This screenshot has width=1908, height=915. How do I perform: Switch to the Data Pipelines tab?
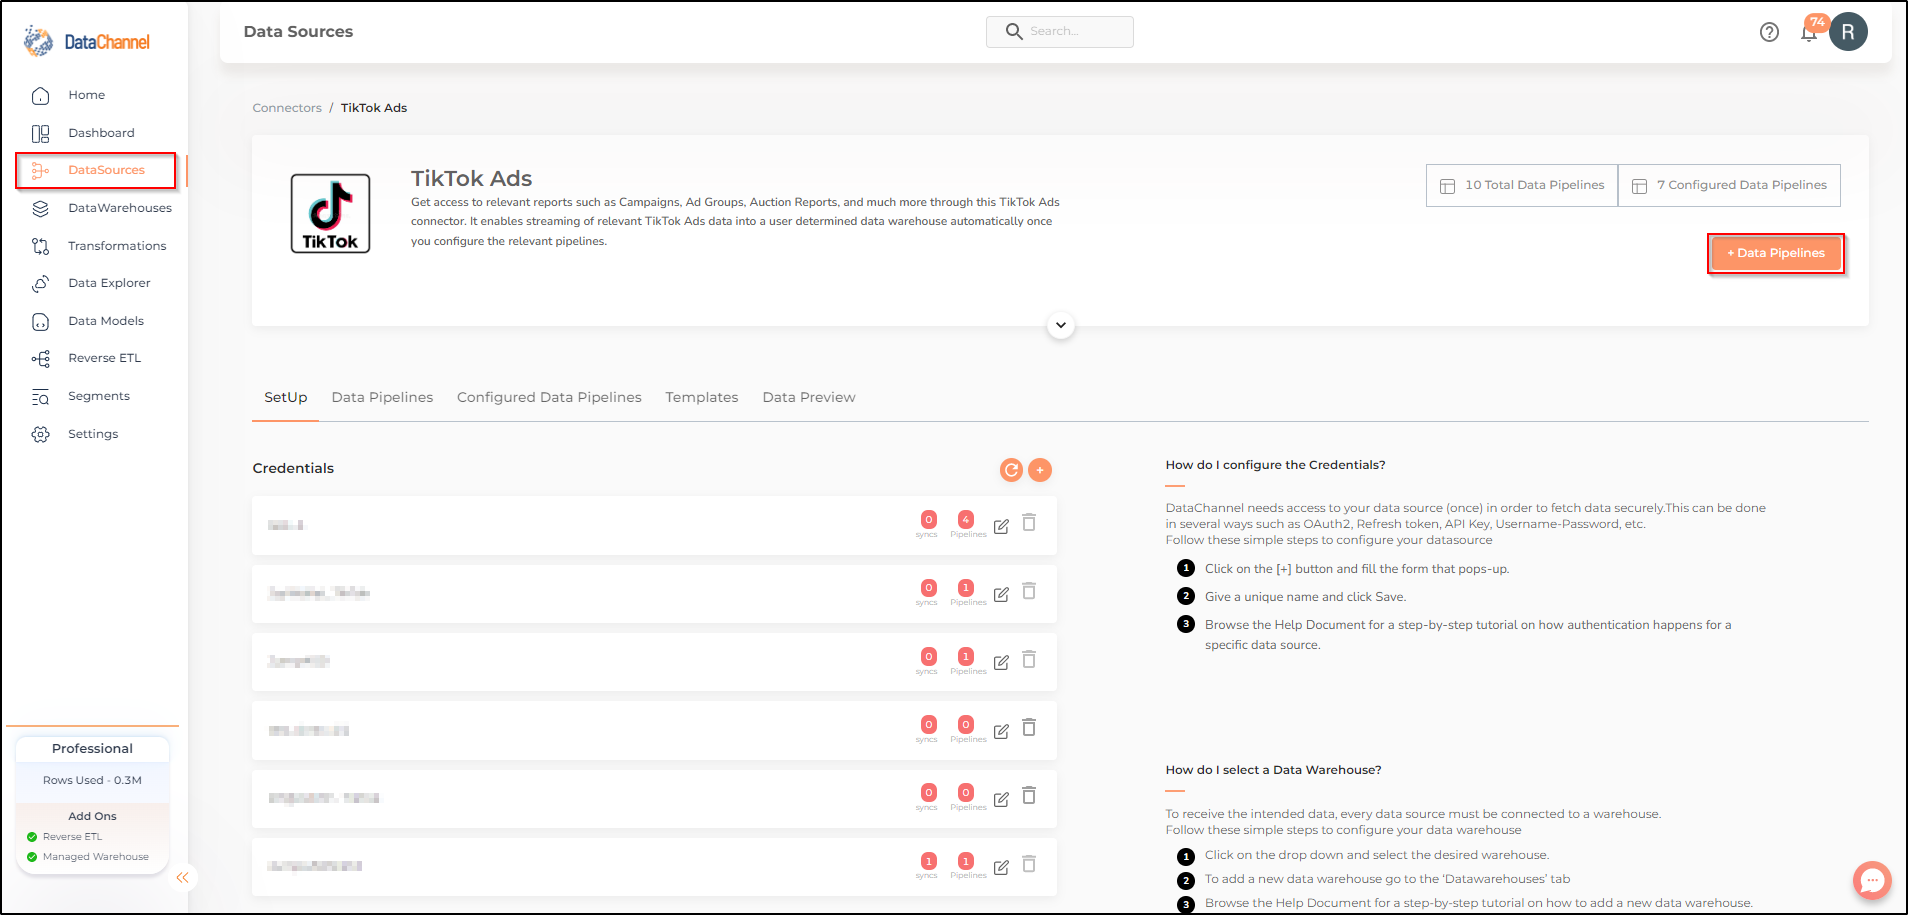[x=382, y=397]
